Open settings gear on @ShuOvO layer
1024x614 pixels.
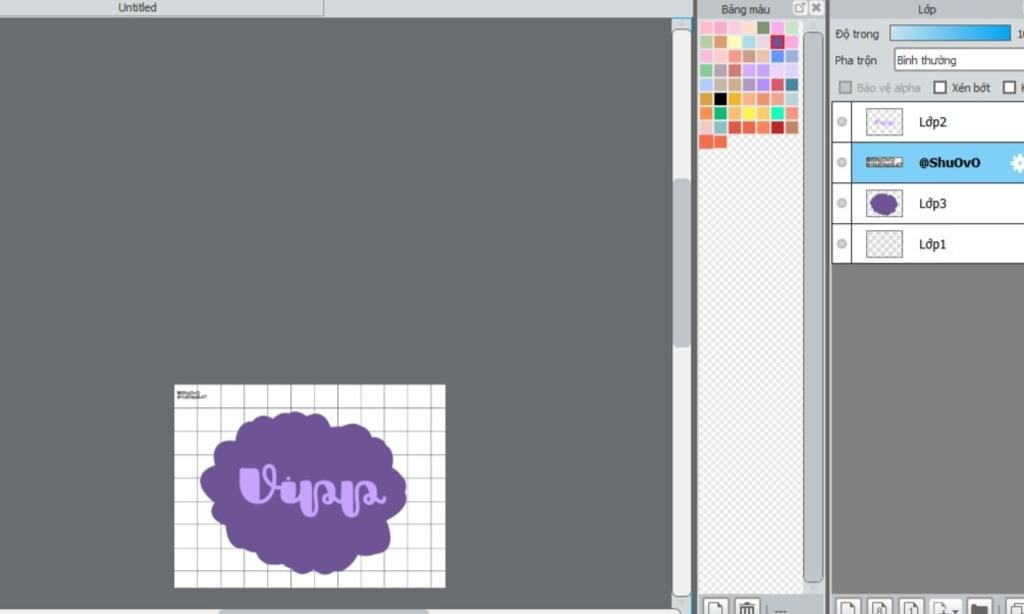(x=1017, y=163)
